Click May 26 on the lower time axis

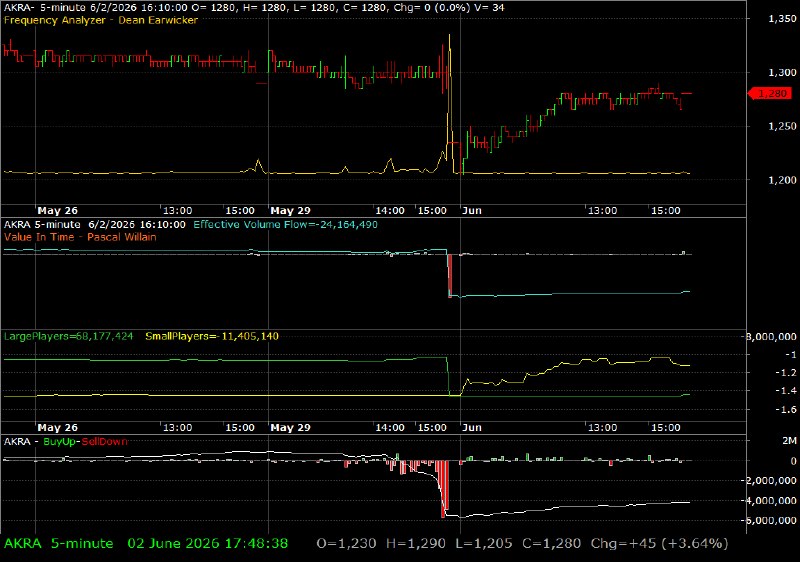58,427
